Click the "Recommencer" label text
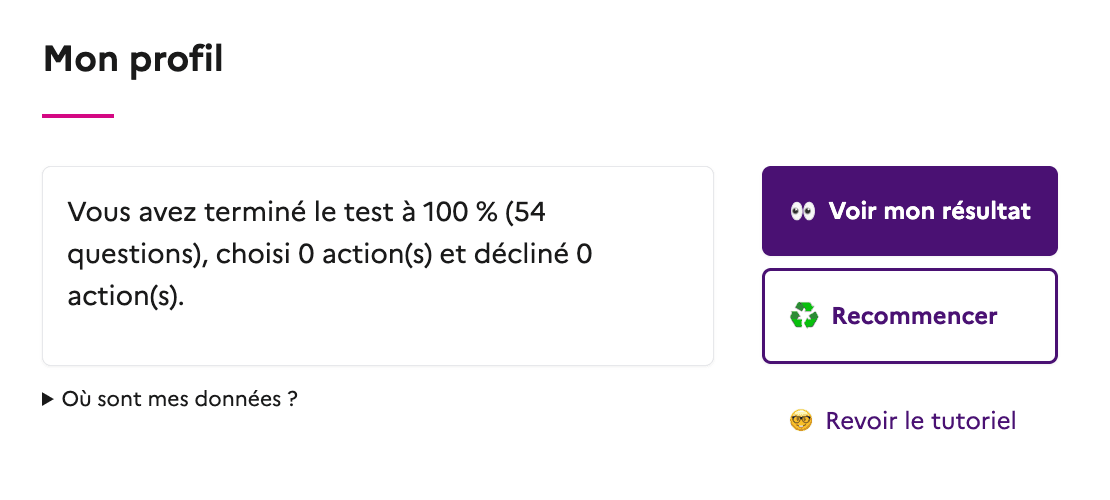The height and width of the screenshot is (500, 1110). point(914,317)
